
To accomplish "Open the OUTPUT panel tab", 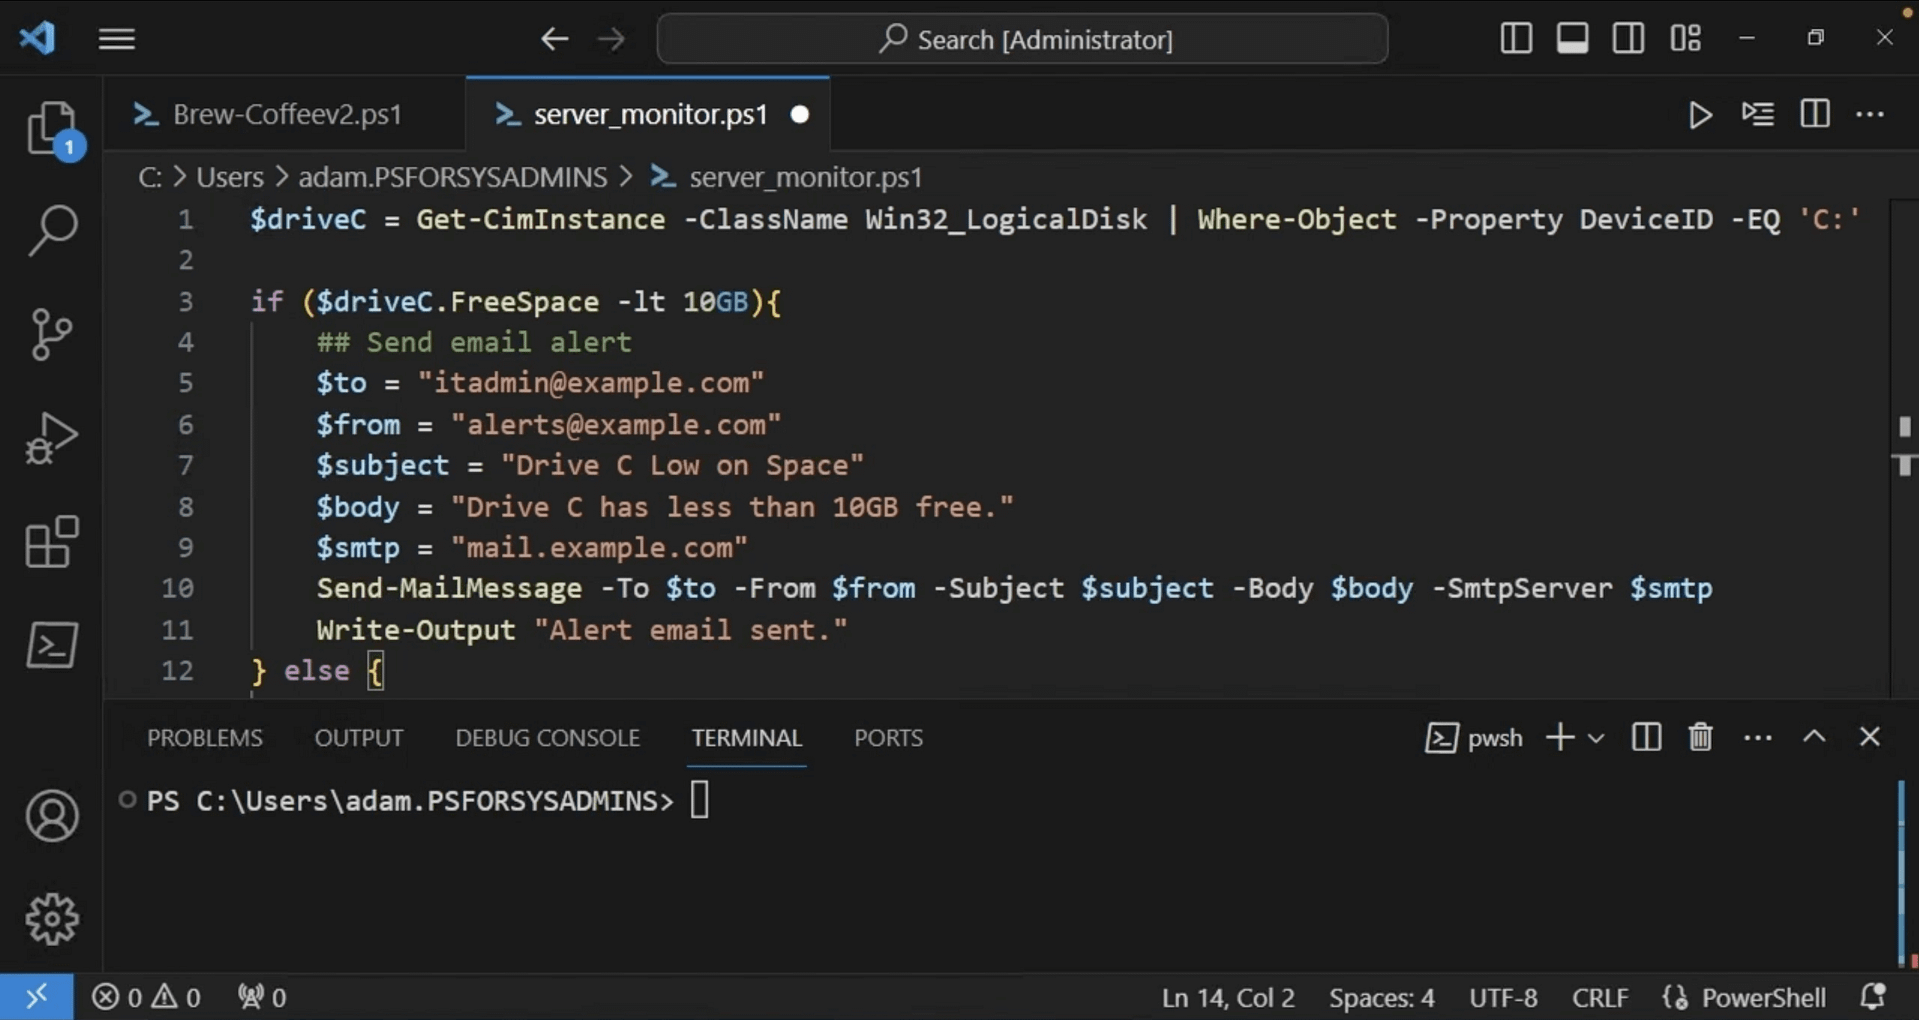I will pyautogui.click(x=359, y=738).
